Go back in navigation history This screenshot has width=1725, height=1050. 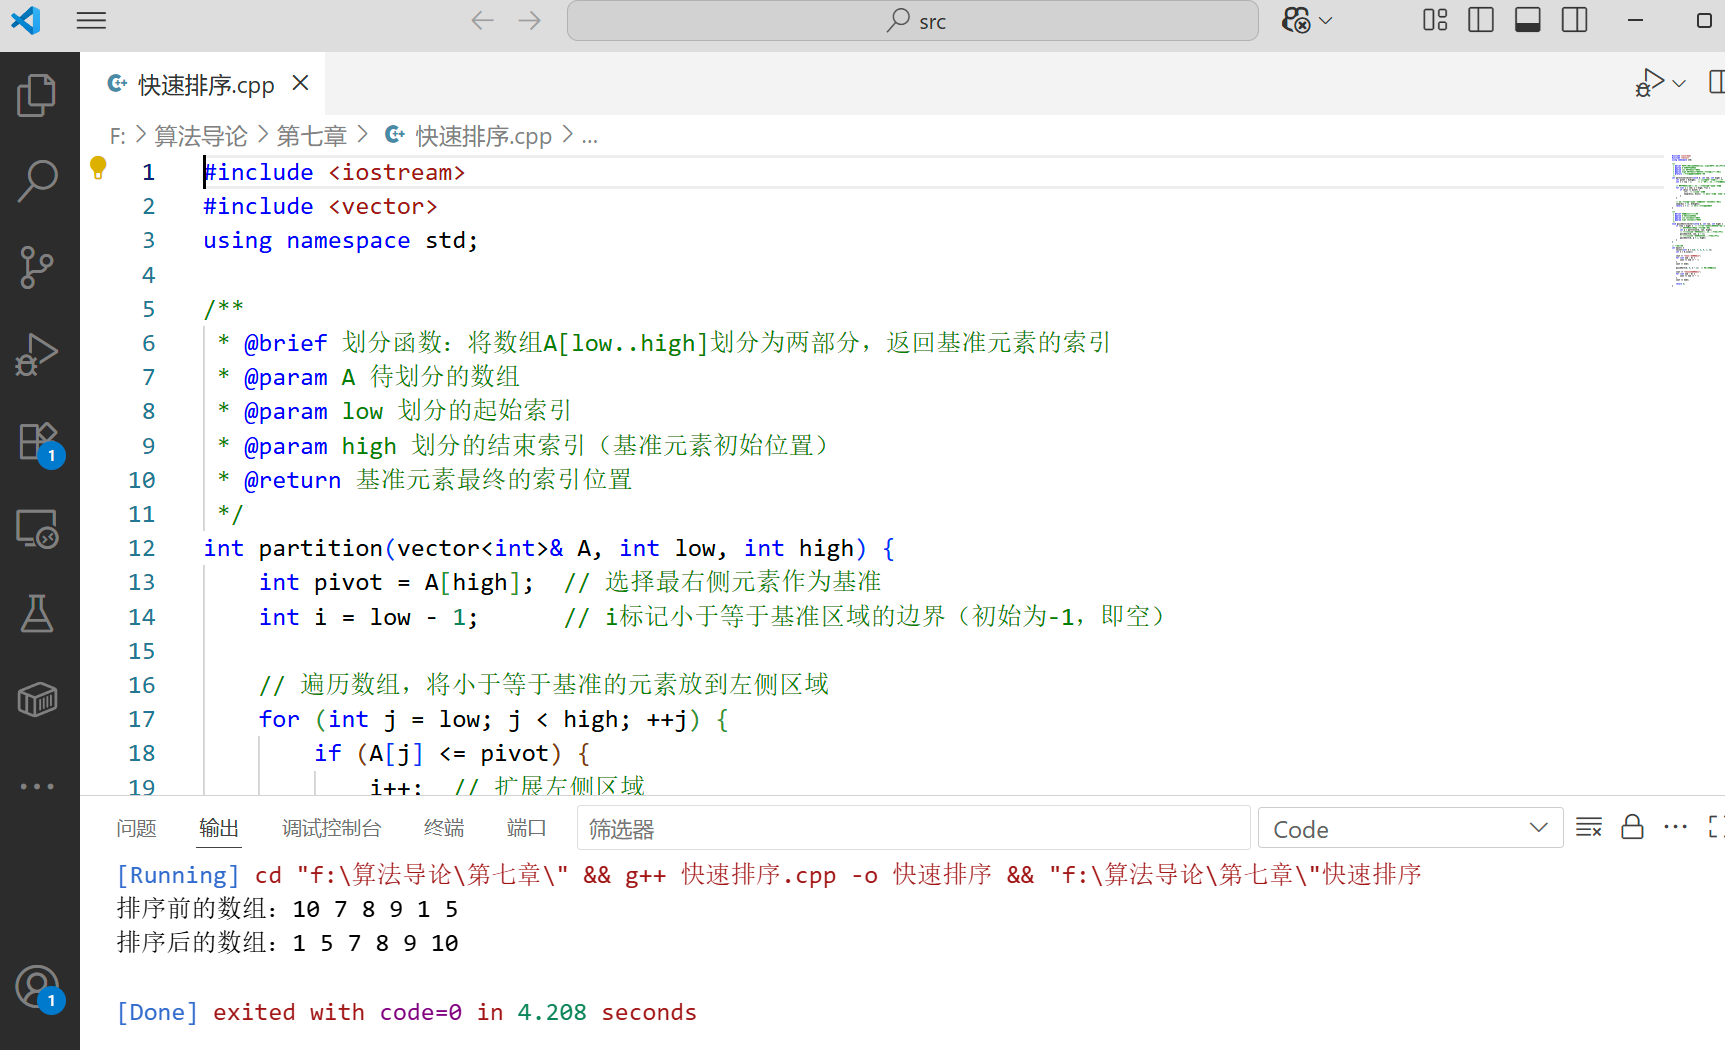[482, 21]
